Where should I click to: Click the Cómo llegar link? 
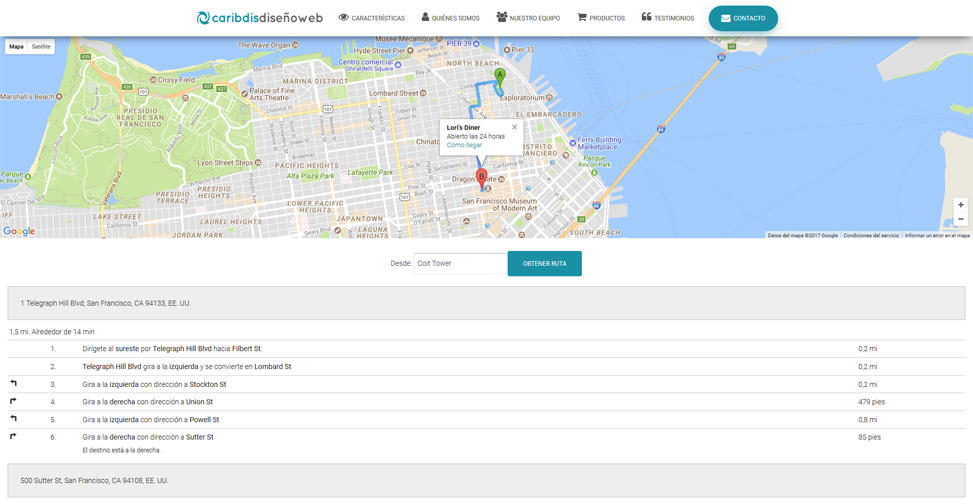point(464,145)
